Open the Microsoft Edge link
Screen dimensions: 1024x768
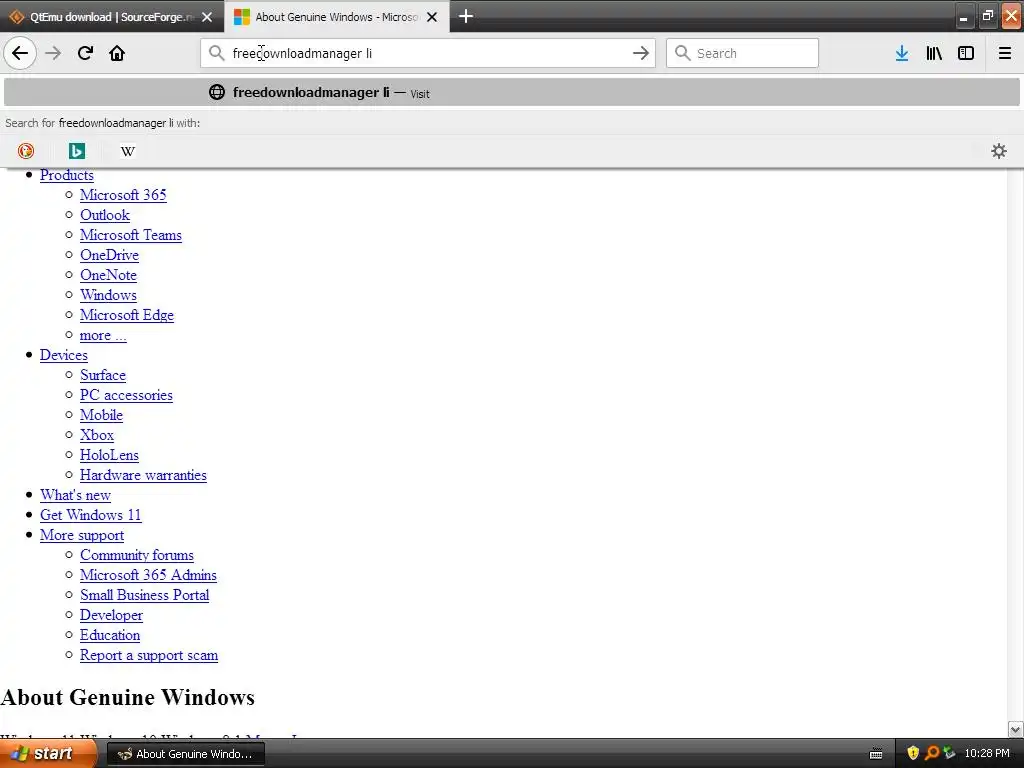[x=127, y=315]
